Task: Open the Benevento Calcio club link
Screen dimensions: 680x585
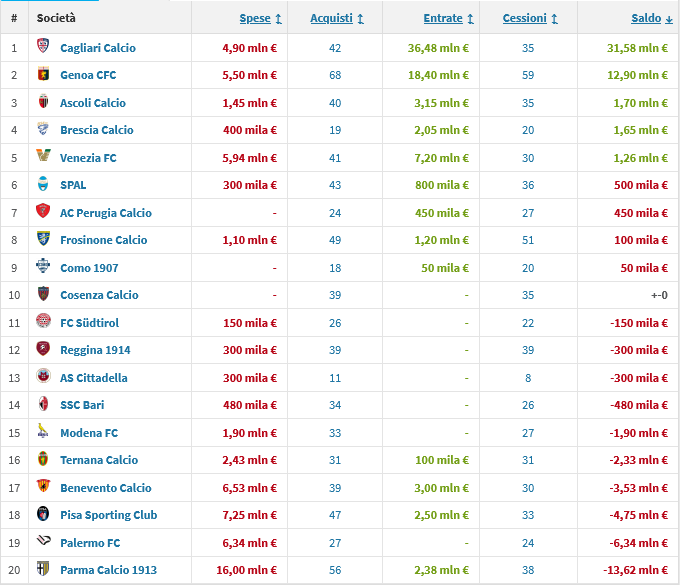Action: click(x=106, y=488)
